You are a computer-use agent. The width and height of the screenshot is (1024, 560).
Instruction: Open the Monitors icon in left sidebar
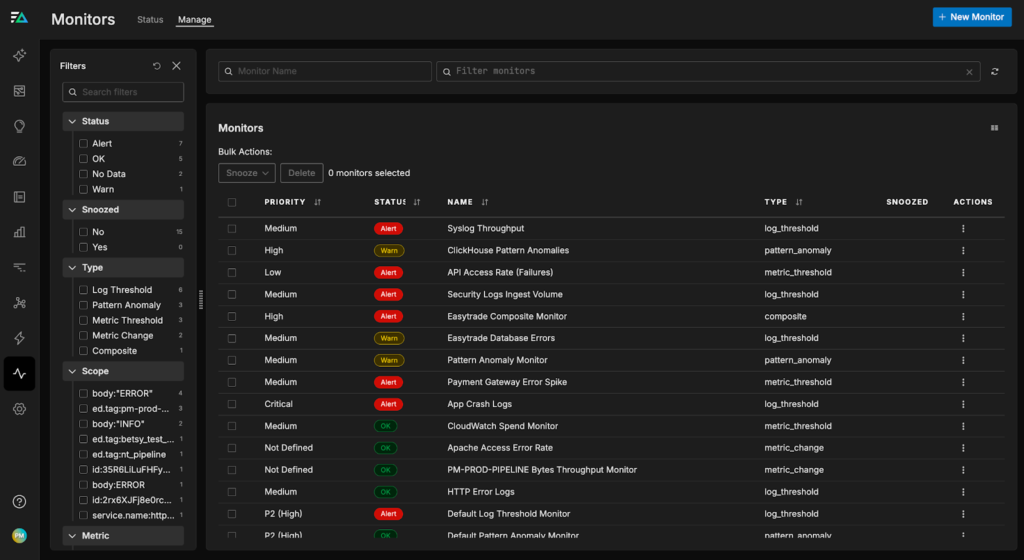(19, 374)
